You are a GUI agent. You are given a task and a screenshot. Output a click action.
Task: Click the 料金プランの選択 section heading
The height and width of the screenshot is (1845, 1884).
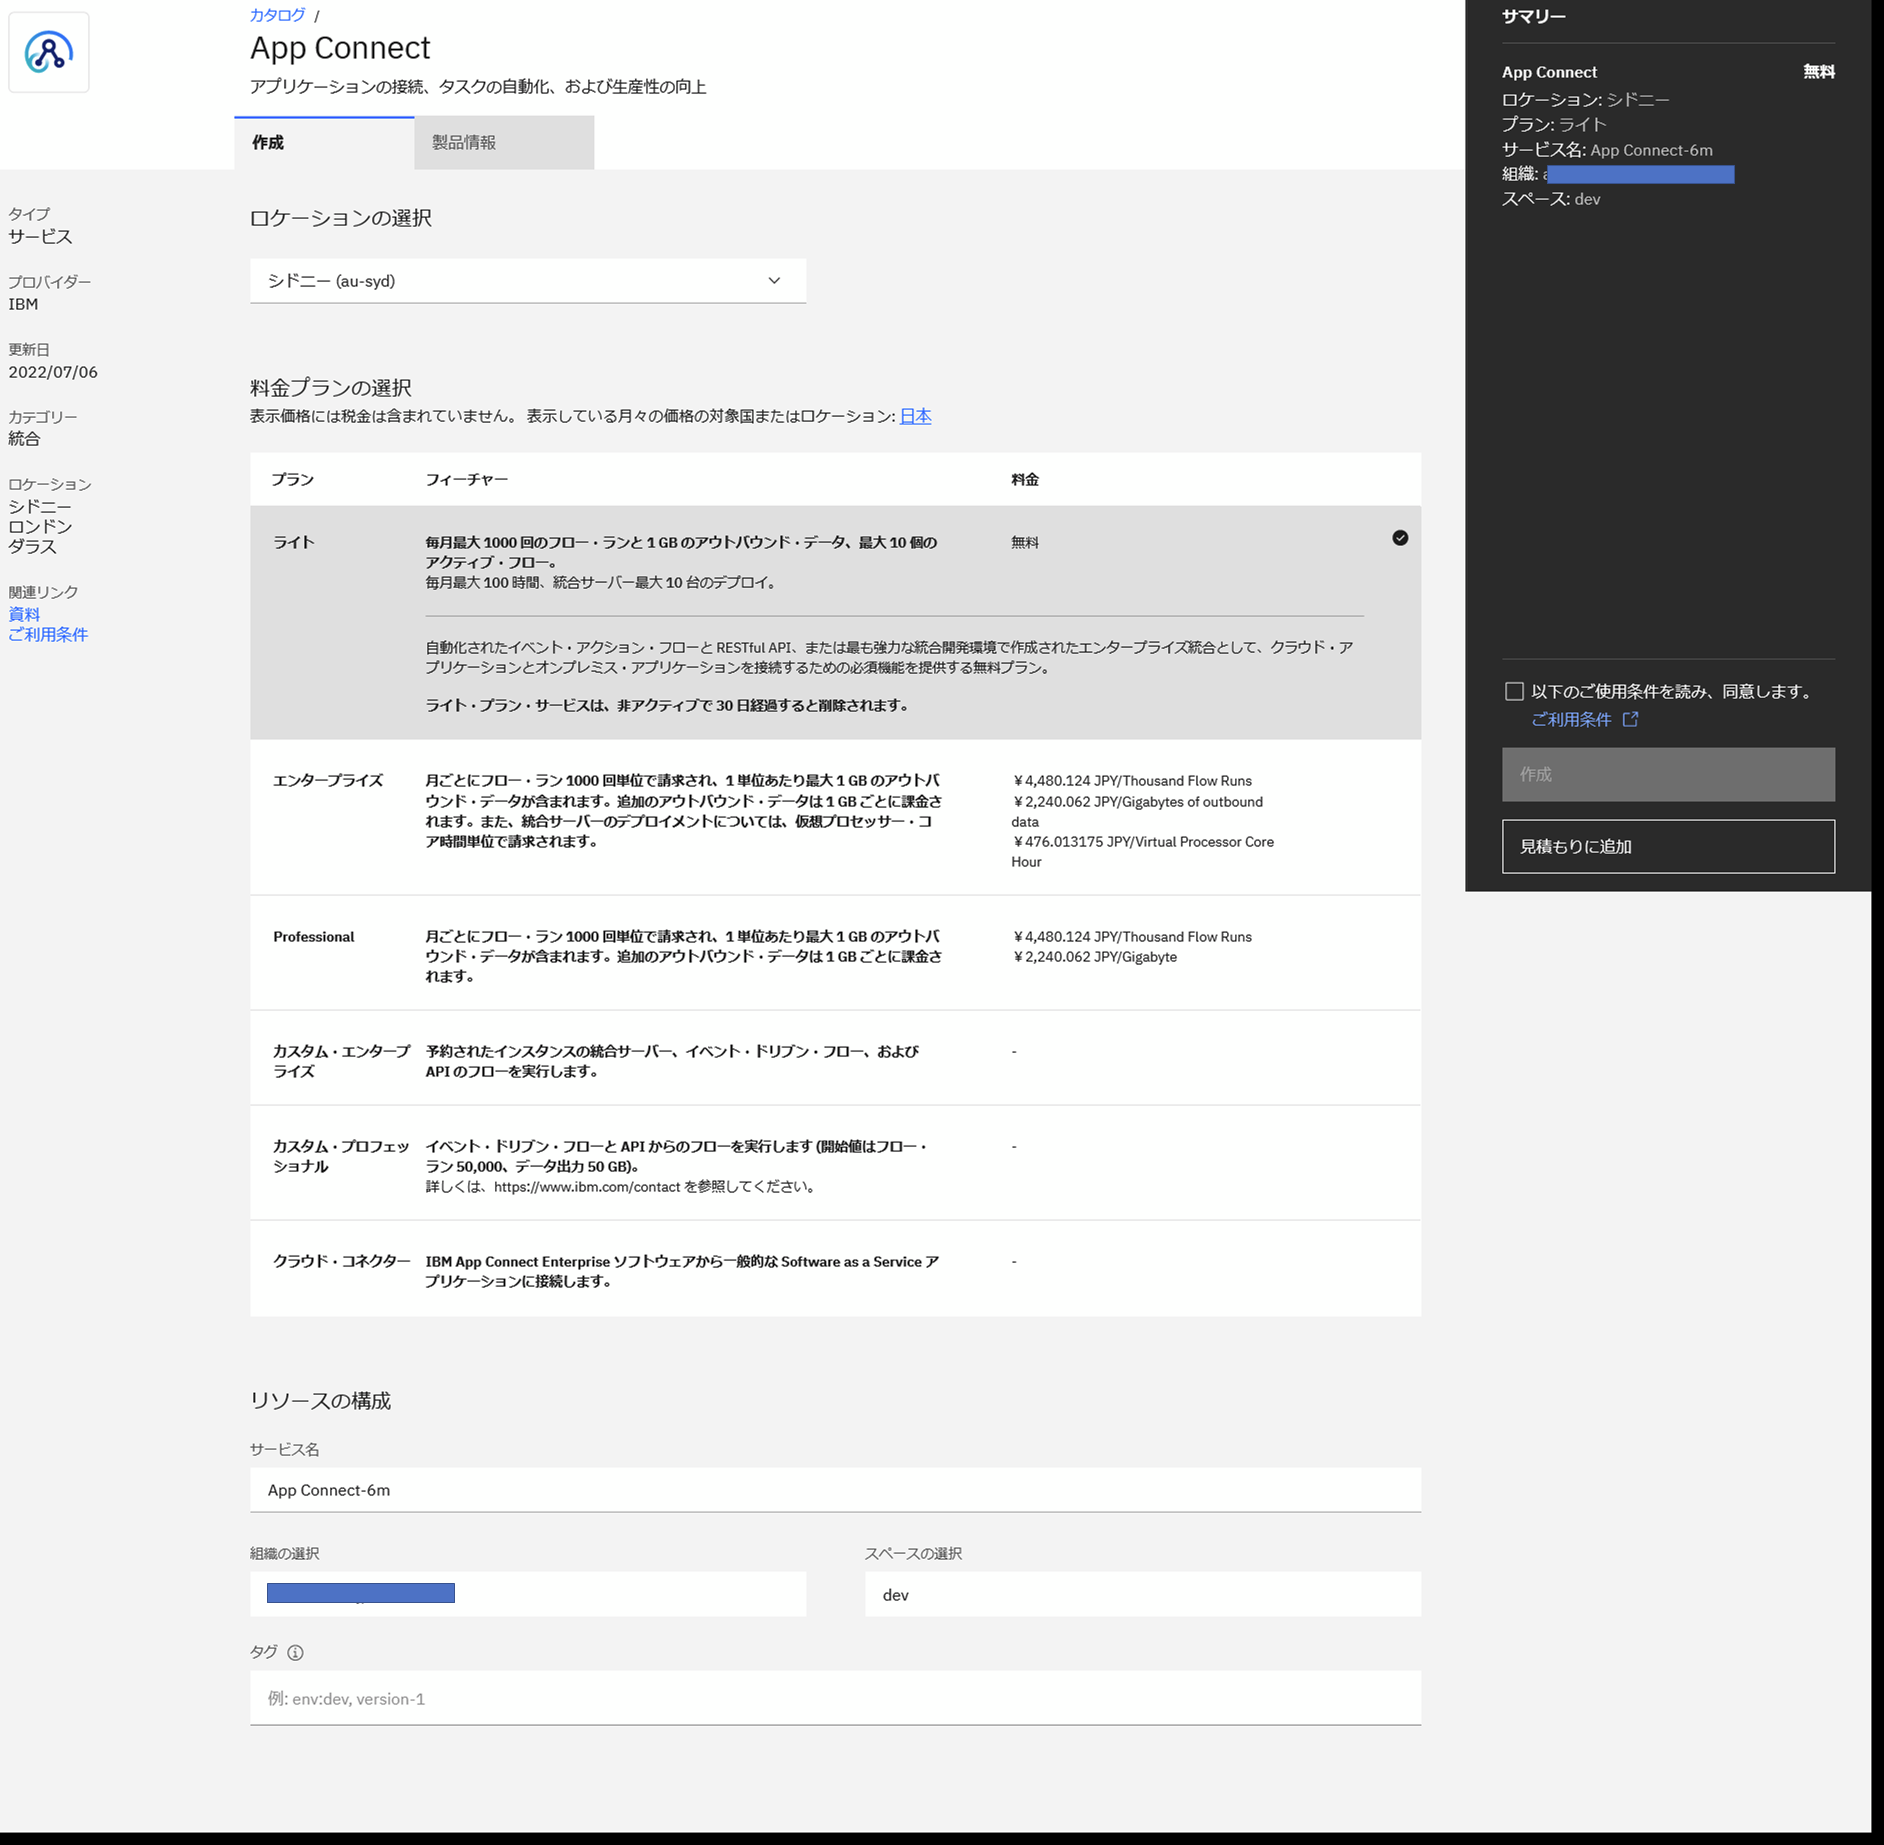pos(330,387)
